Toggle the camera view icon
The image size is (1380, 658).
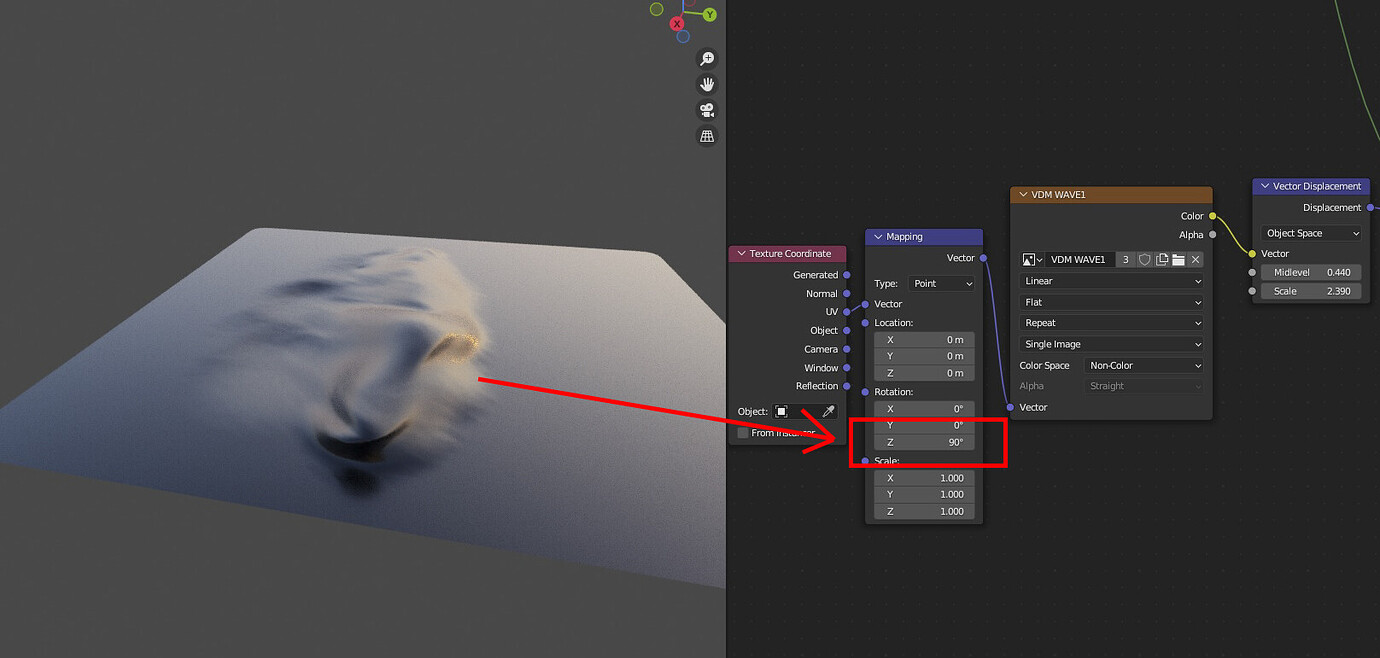pyautogui.click(x=707, y=110)
